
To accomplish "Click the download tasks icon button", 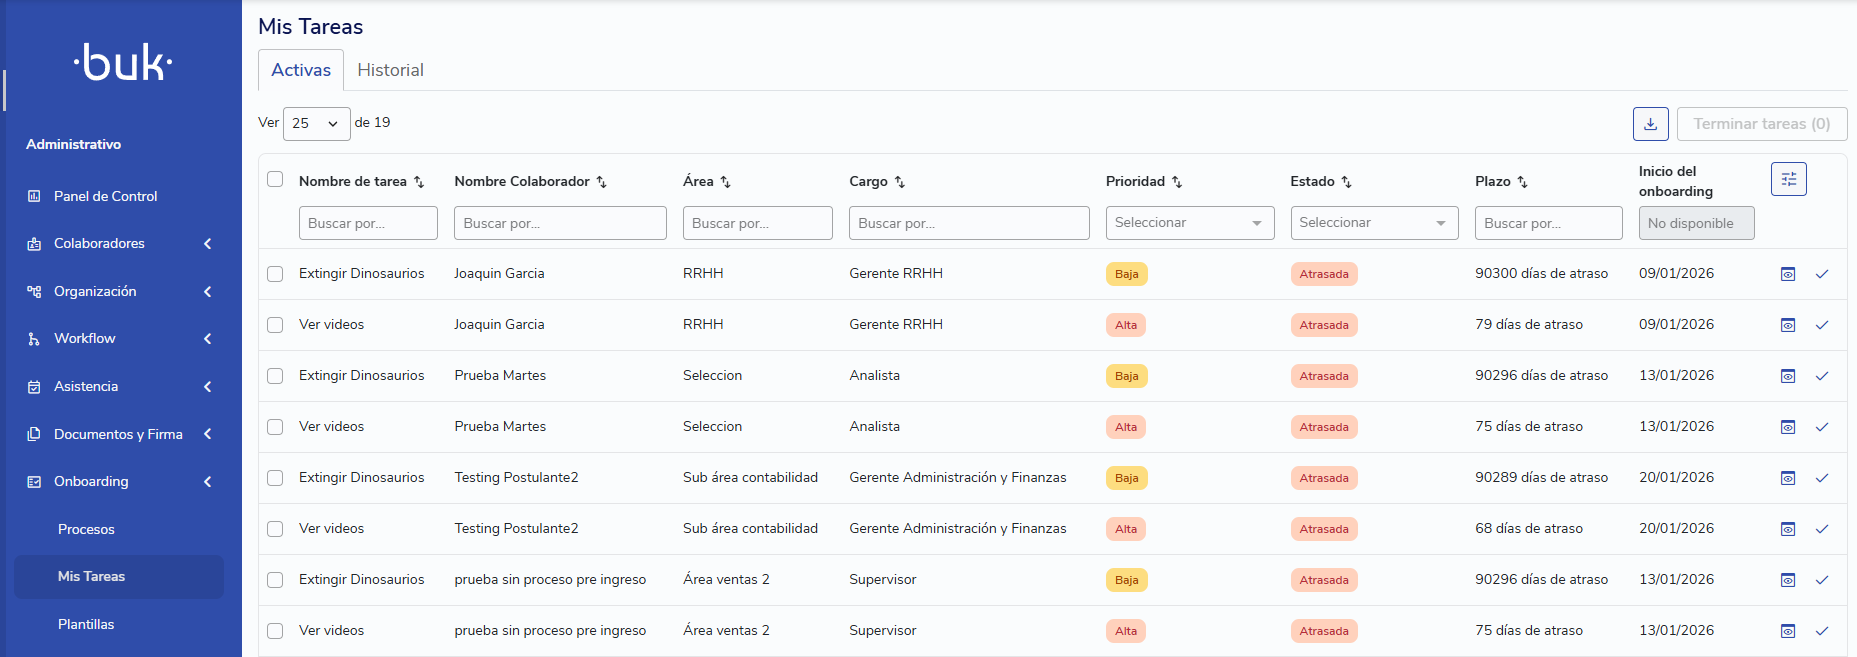I will 1650,124.
